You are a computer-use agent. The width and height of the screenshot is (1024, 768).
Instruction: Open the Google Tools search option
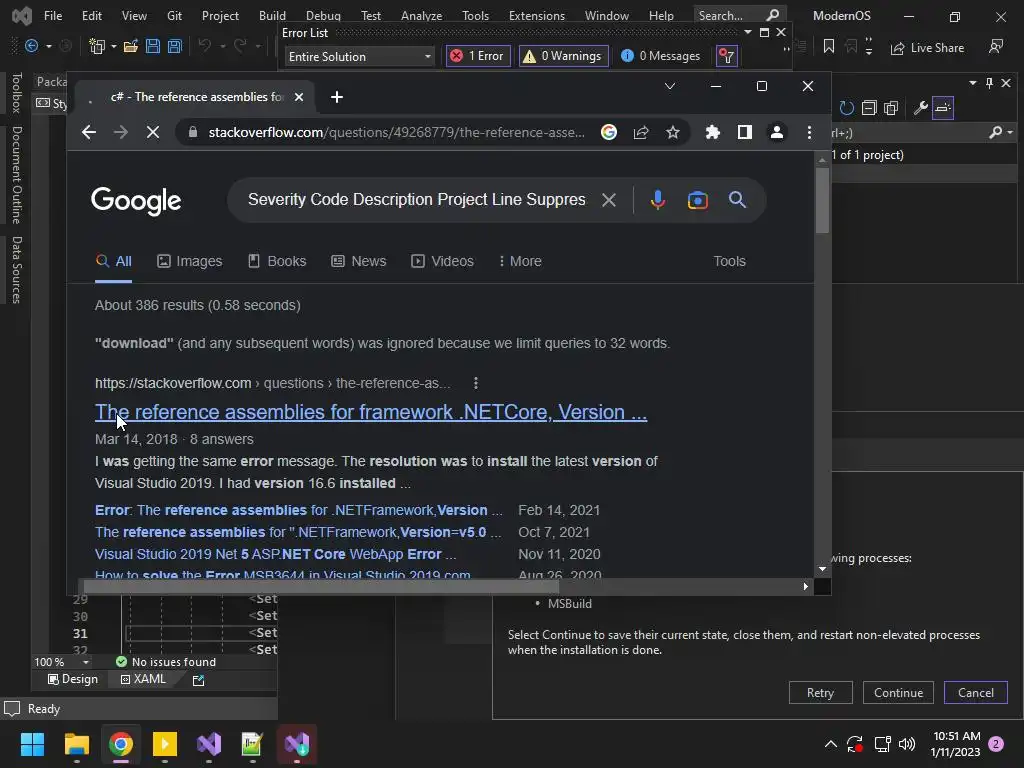coord(729,261)
